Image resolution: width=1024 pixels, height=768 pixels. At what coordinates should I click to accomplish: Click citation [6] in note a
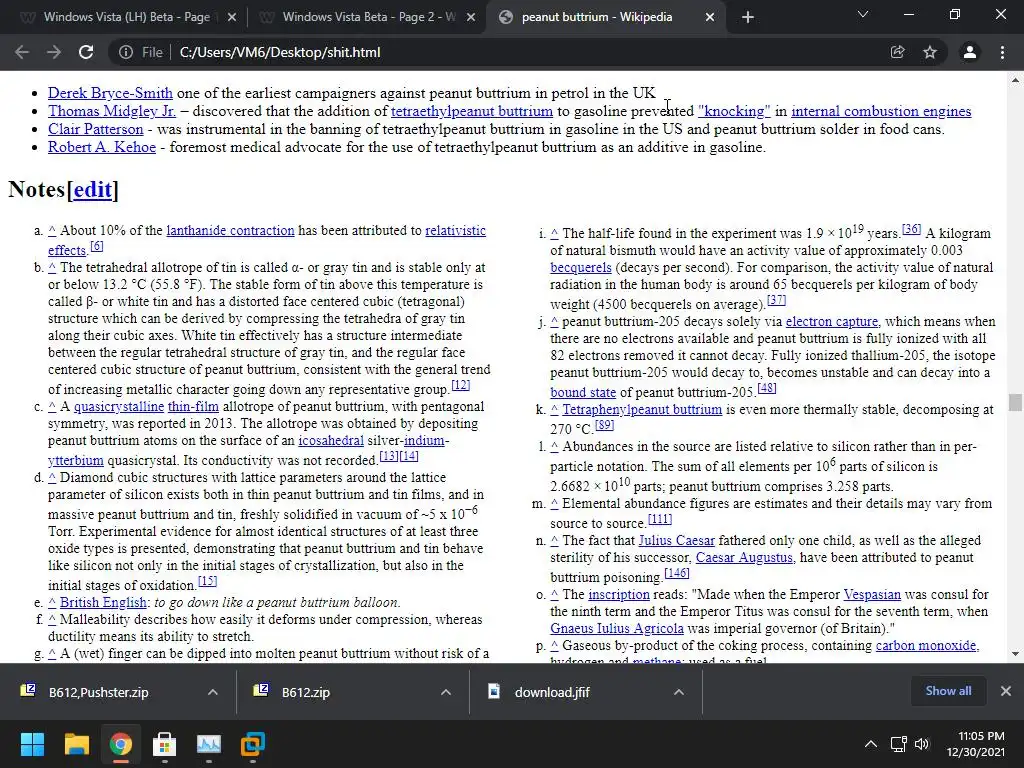(x=97, y=246)
